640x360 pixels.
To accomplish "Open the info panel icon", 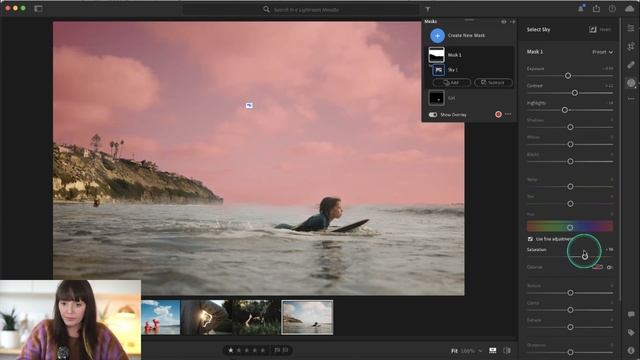I will click(x=631, y=350).
